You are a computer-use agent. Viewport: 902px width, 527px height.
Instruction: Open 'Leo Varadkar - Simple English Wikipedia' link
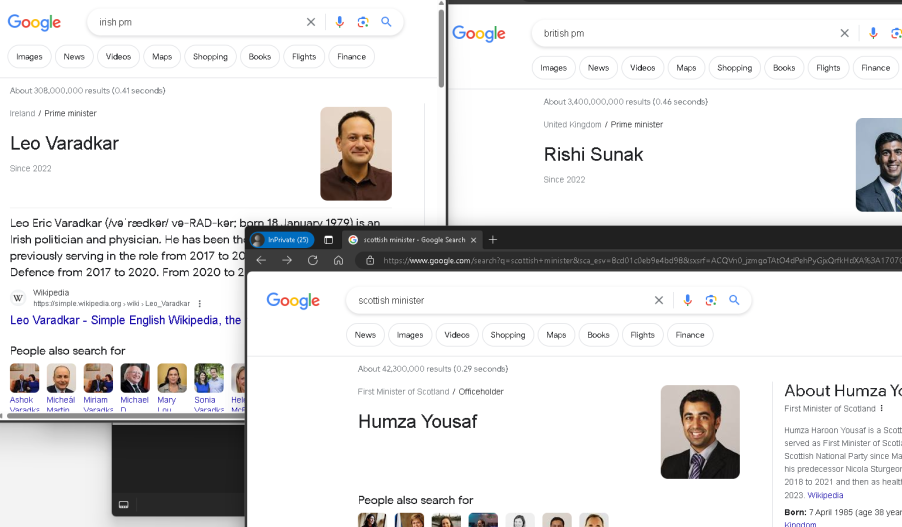tap(125, 320)
